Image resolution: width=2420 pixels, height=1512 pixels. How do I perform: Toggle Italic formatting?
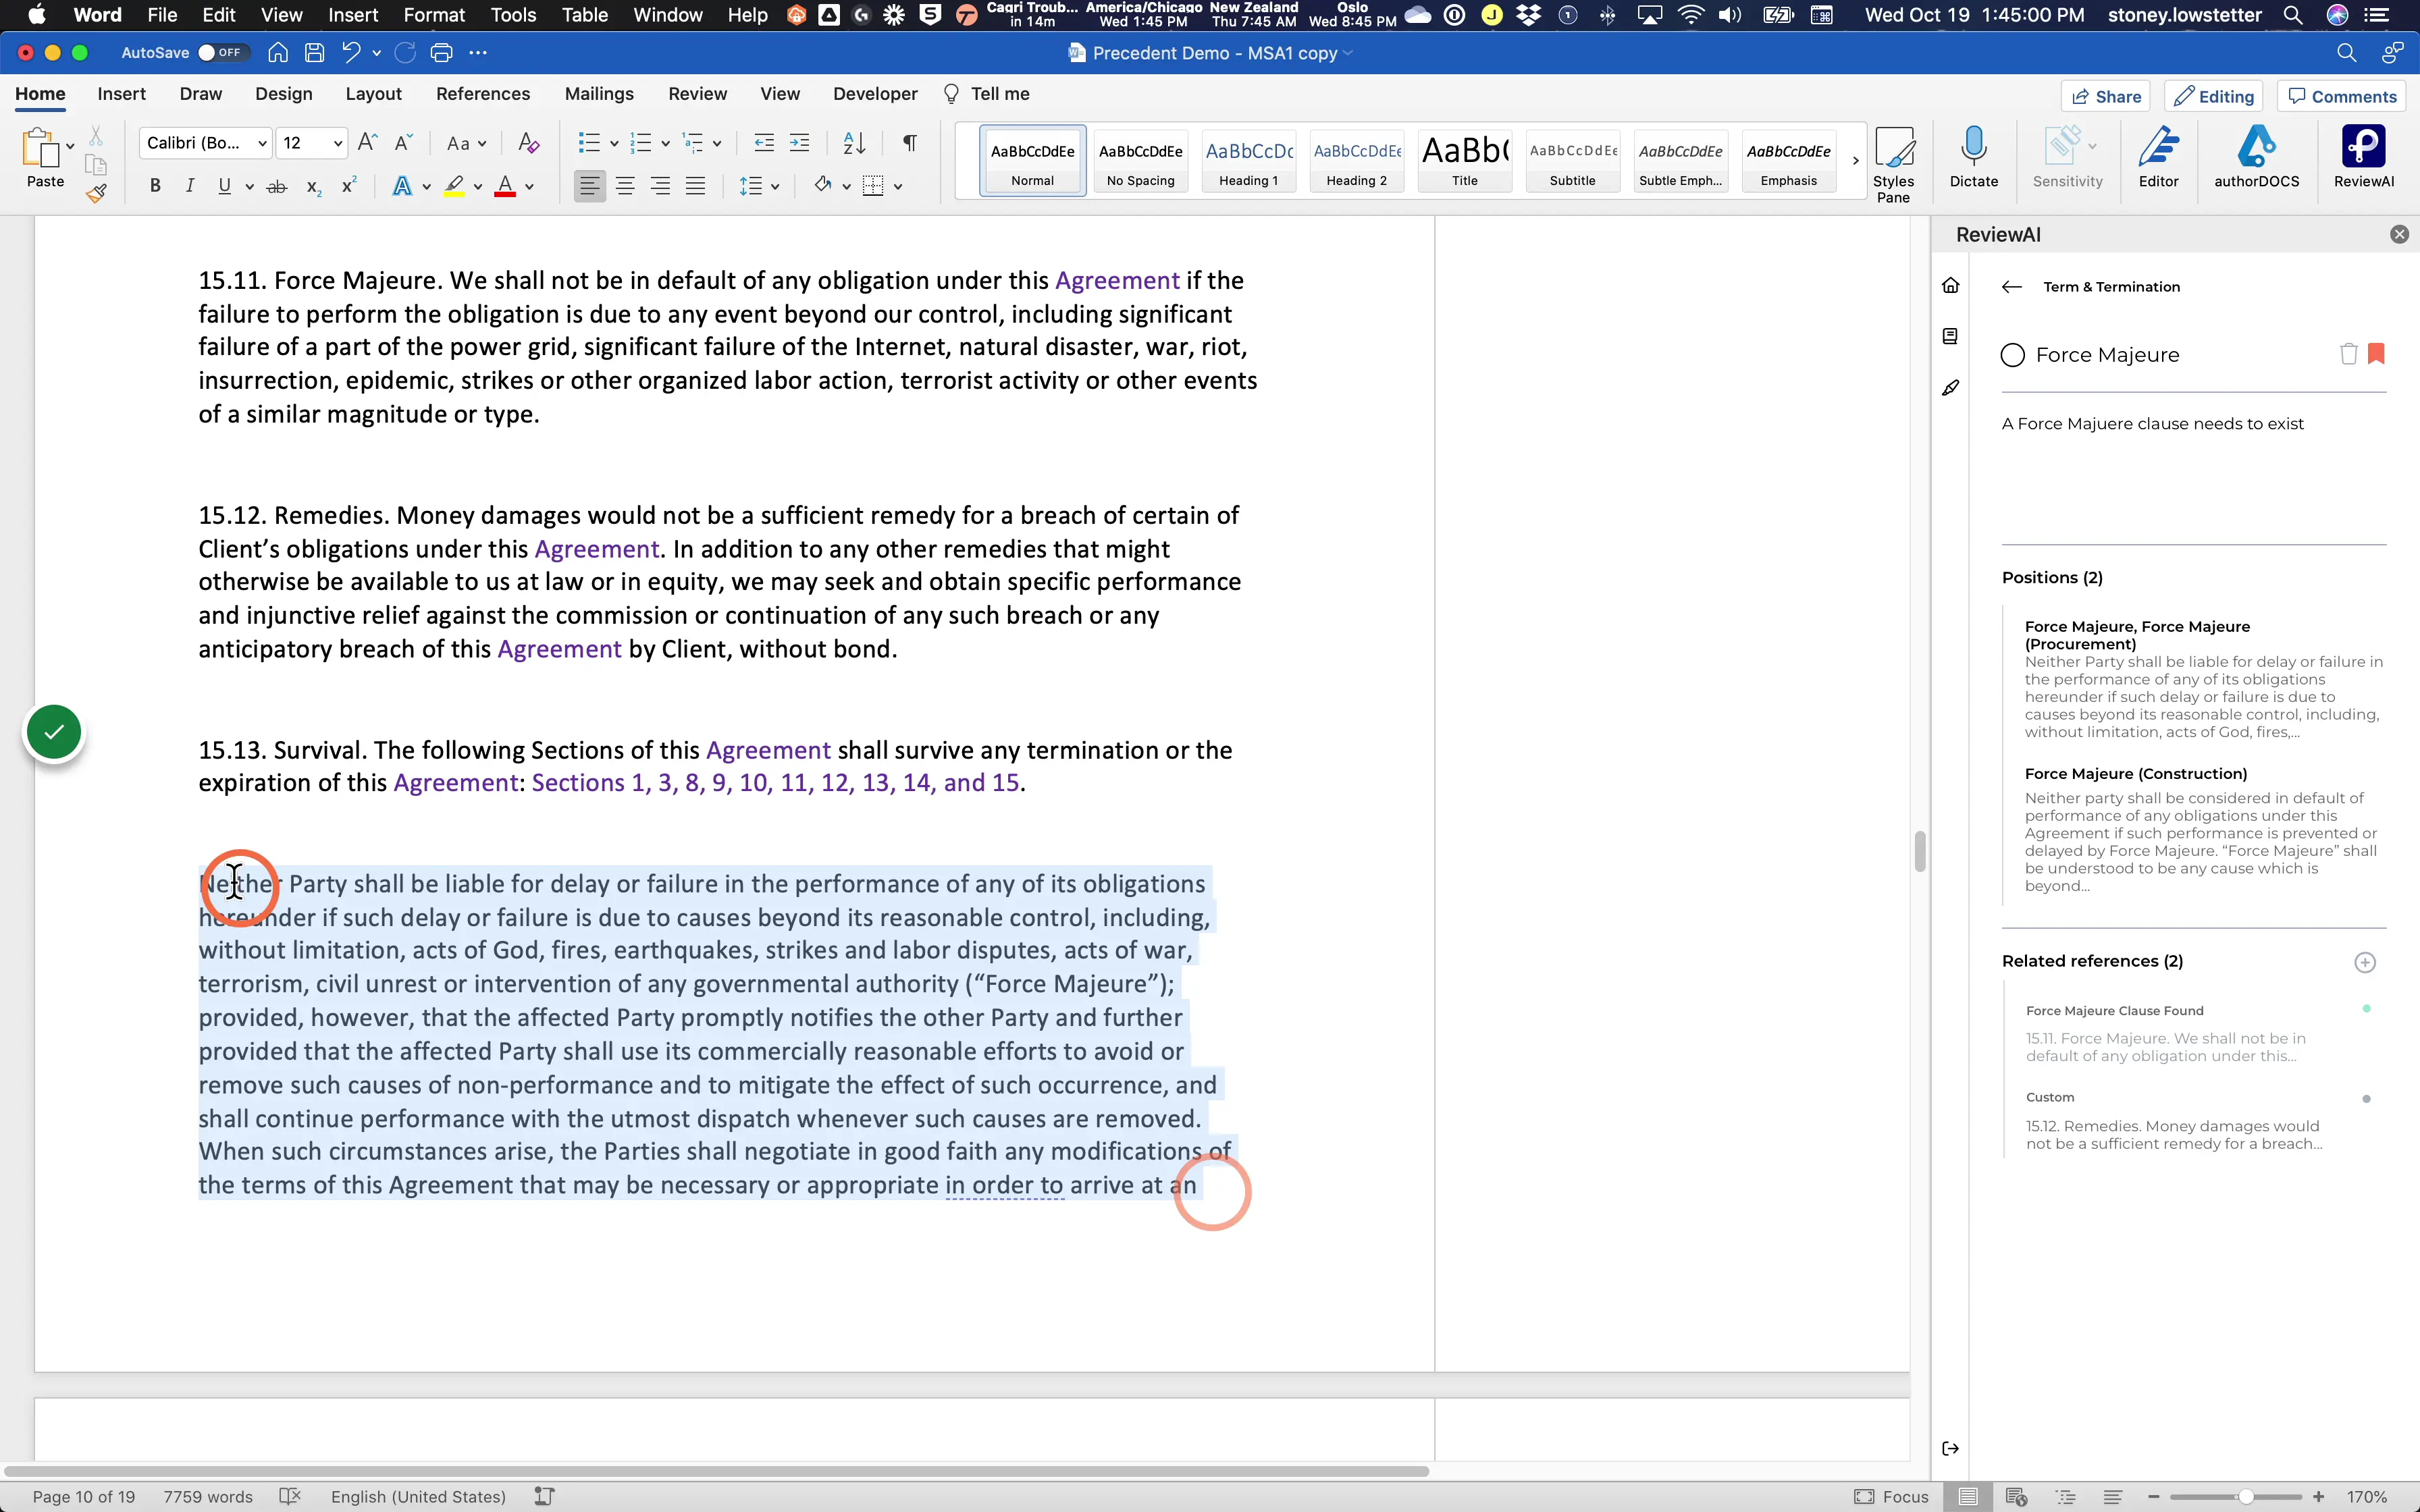pyautogui.click(x=189, y=186)
